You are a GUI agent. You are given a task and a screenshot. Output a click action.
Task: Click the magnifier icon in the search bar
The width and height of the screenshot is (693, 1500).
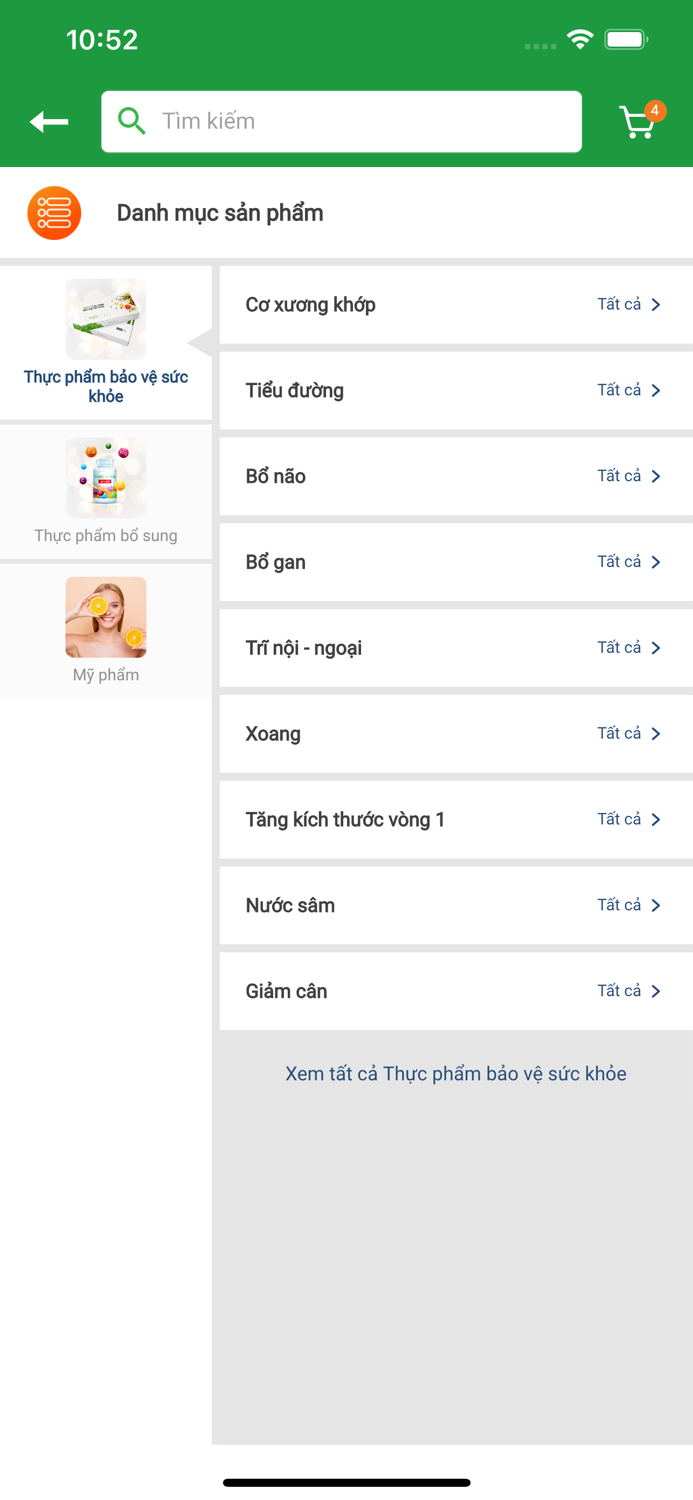[131, 120]
